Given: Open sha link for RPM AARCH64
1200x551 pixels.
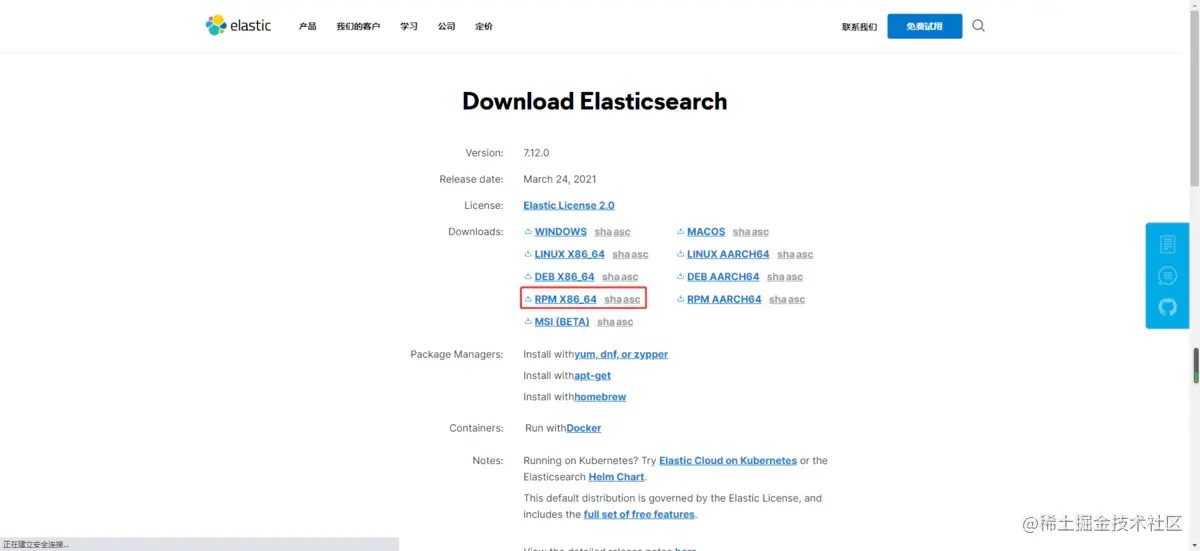Looking at the screenshot, I should tap(778, 299).
